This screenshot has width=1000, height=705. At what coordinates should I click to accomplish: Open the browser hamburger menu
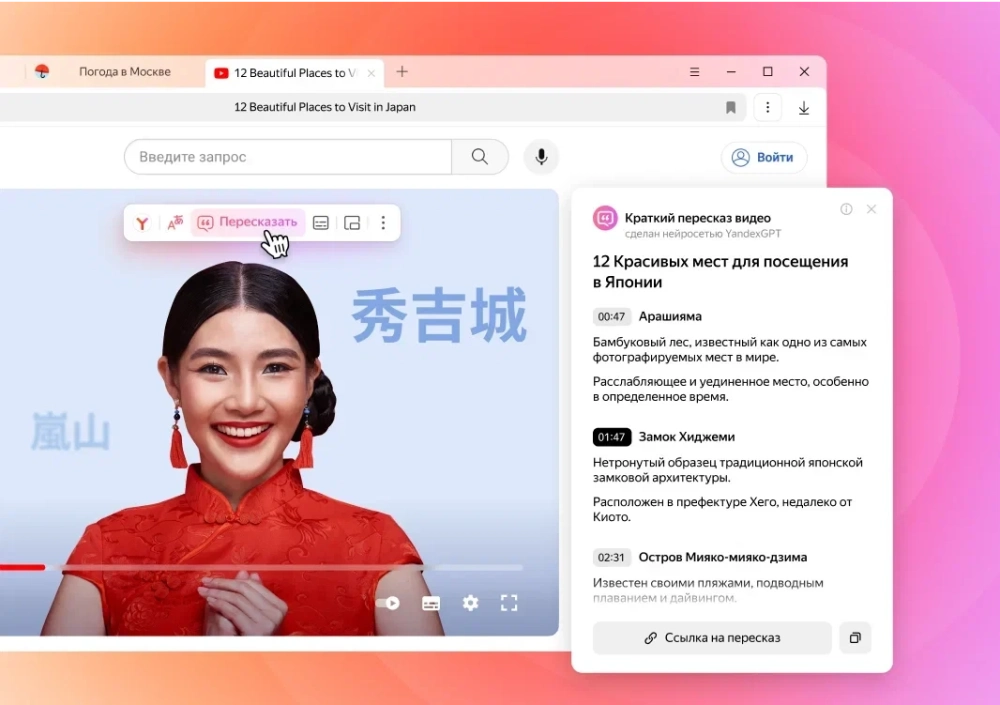click(694, 72)
